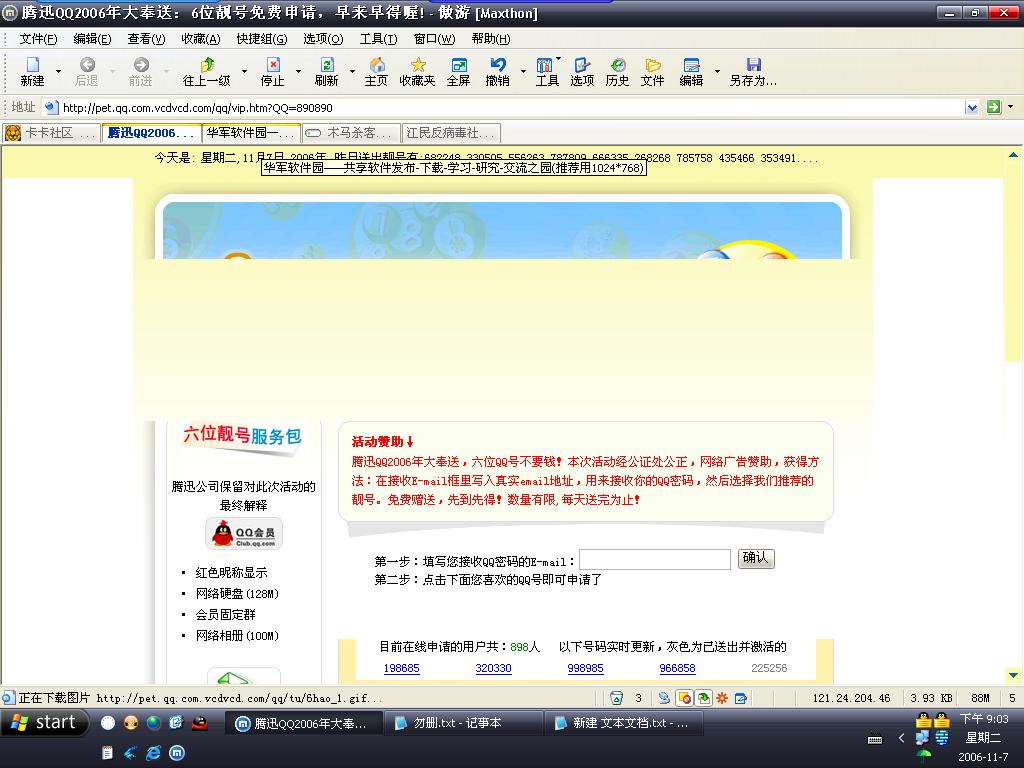Expand dropdown arrow next to 撤销 undo
The image size is (1024, 768).
click(x=521, y=72)
